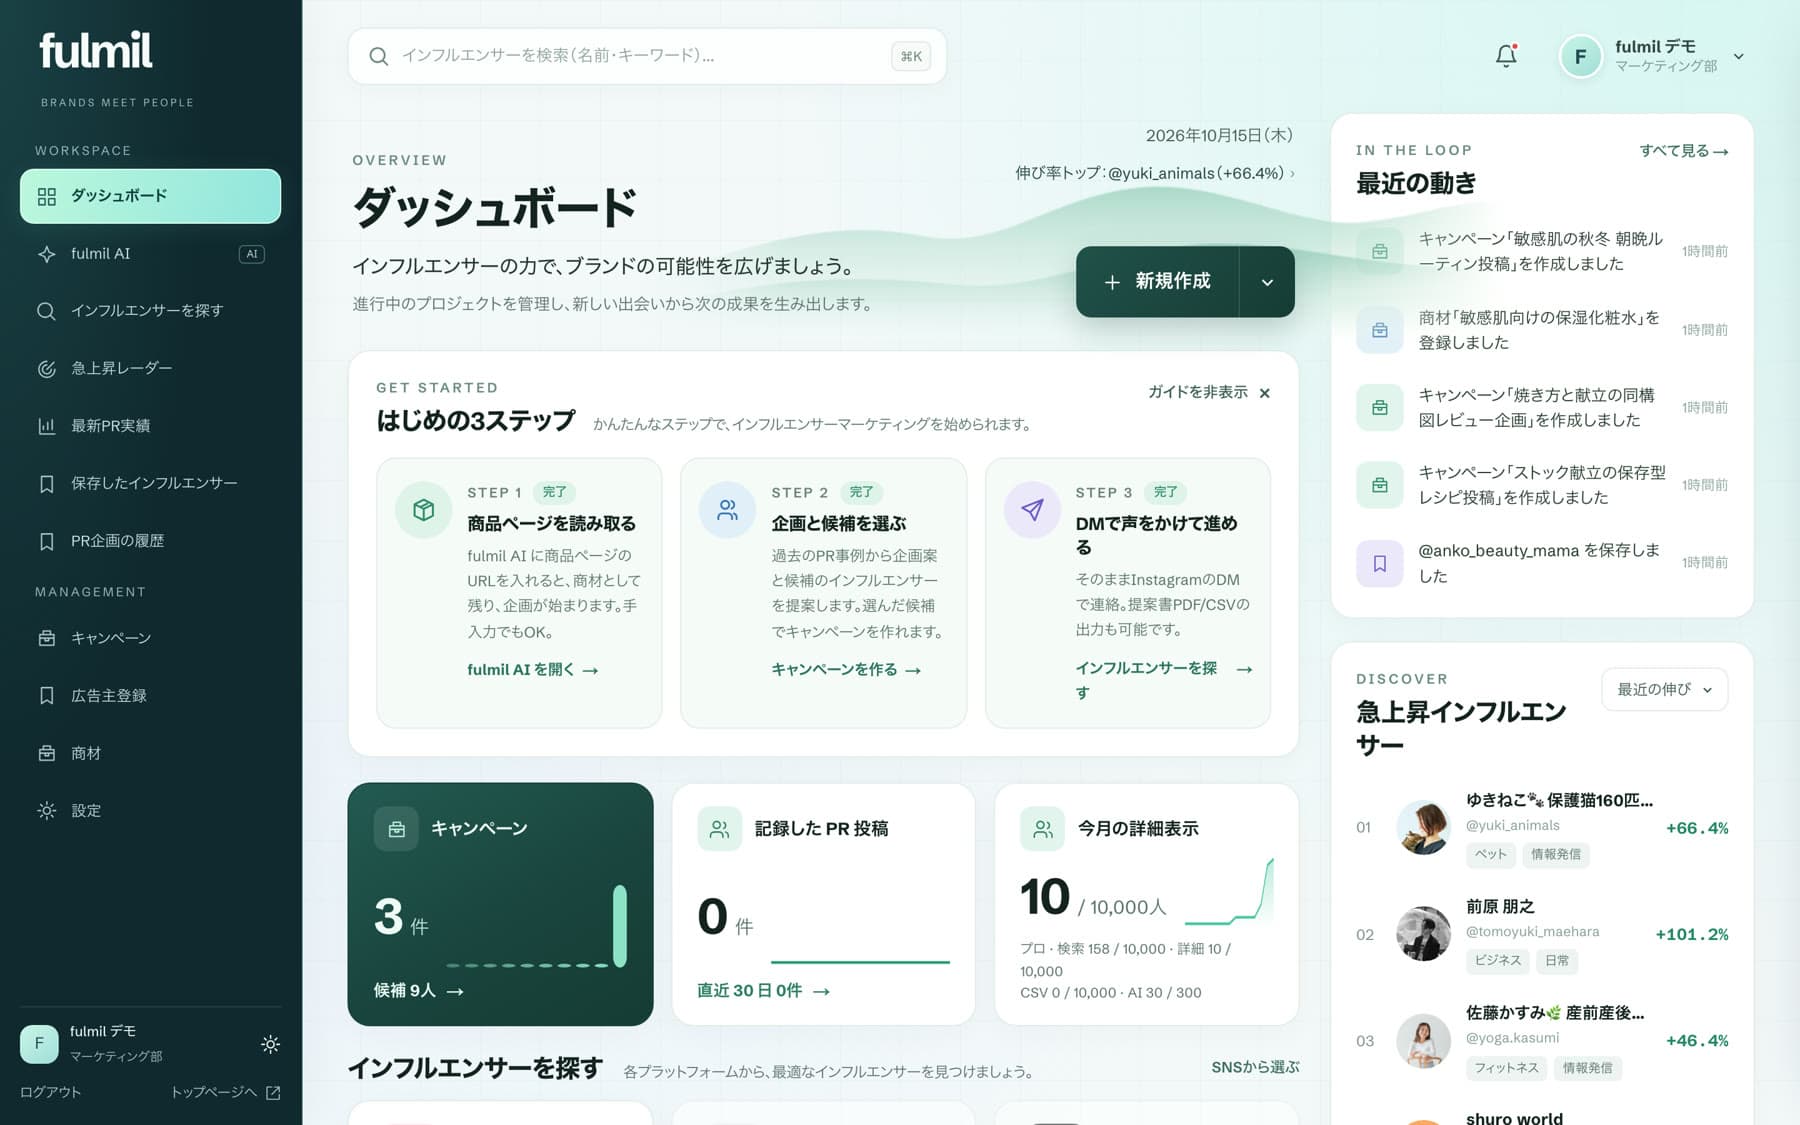The image size is (1800, 1125).
Task: Open 商材 in the sidebar
Action: pyautogui.click(x=150, y=753)
